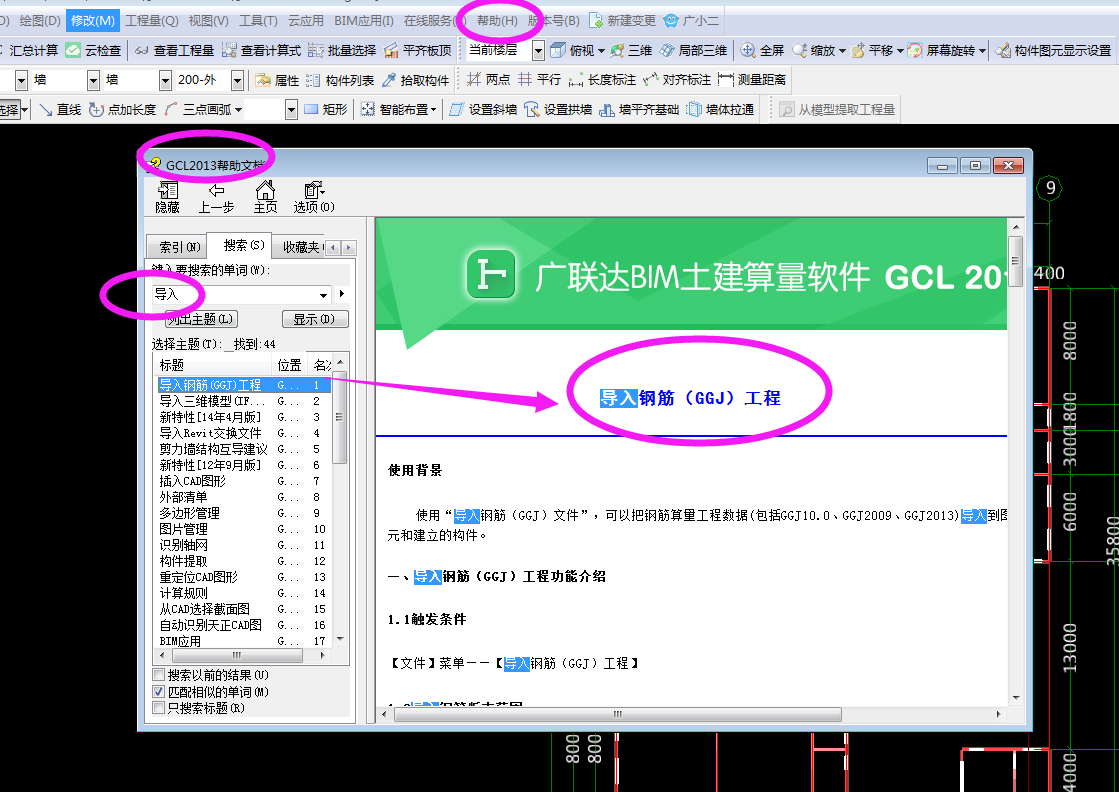Open the BIM应用(I) menu
Screen dimensions: 1119x792
(x=364, y=21)
